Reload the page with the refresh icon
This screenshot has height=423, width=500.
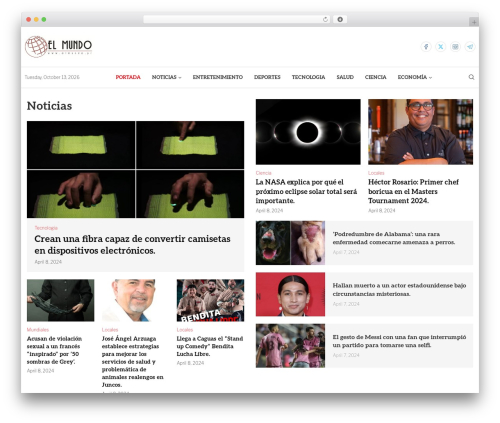click(x=325, y=19)
